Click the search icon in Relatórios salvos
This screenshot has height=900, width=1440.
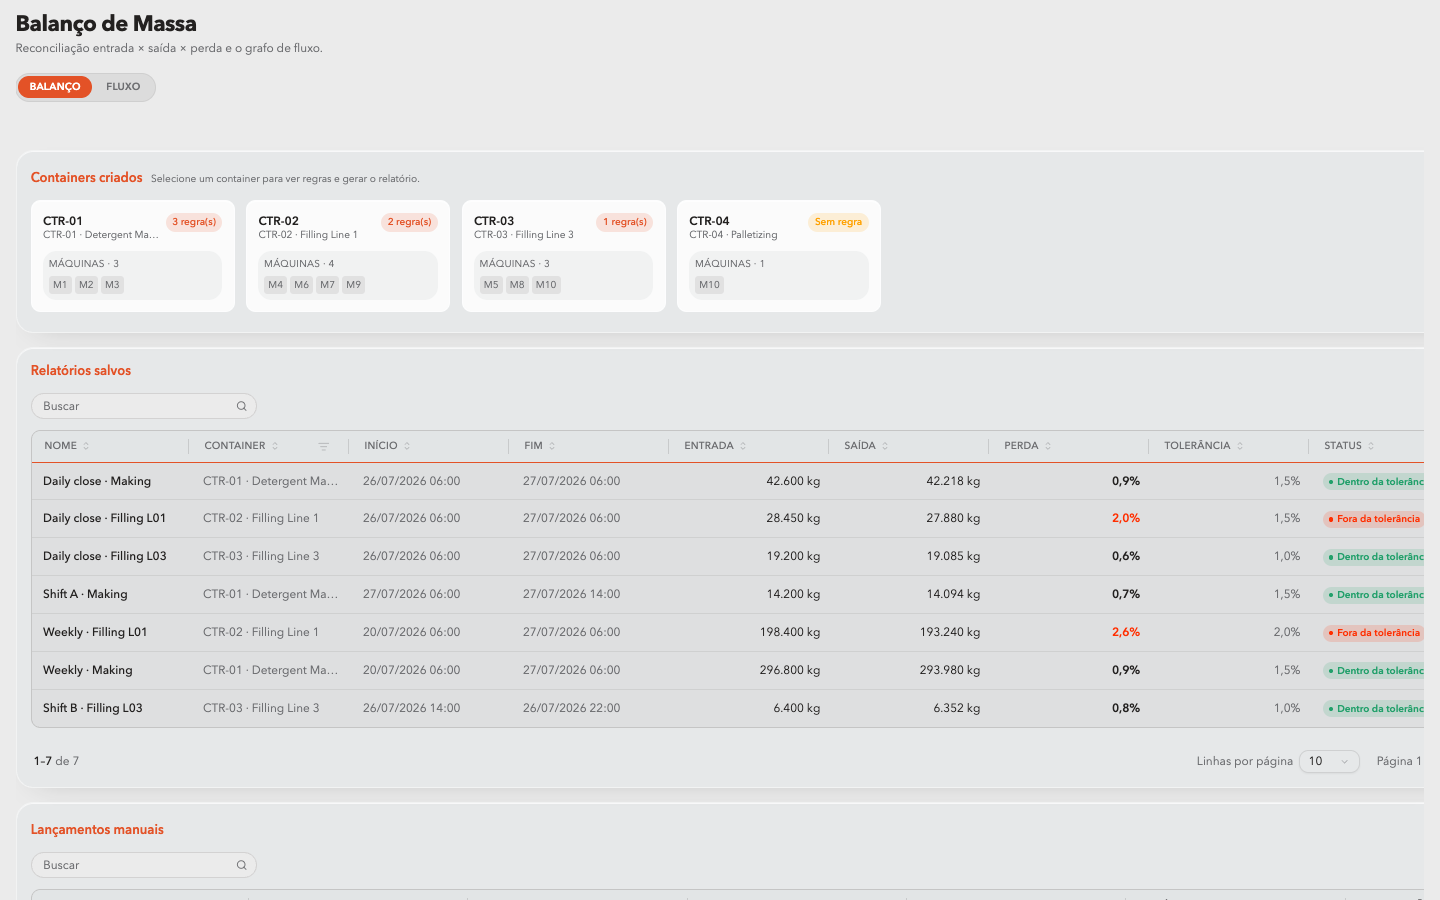tap(241, 406)
